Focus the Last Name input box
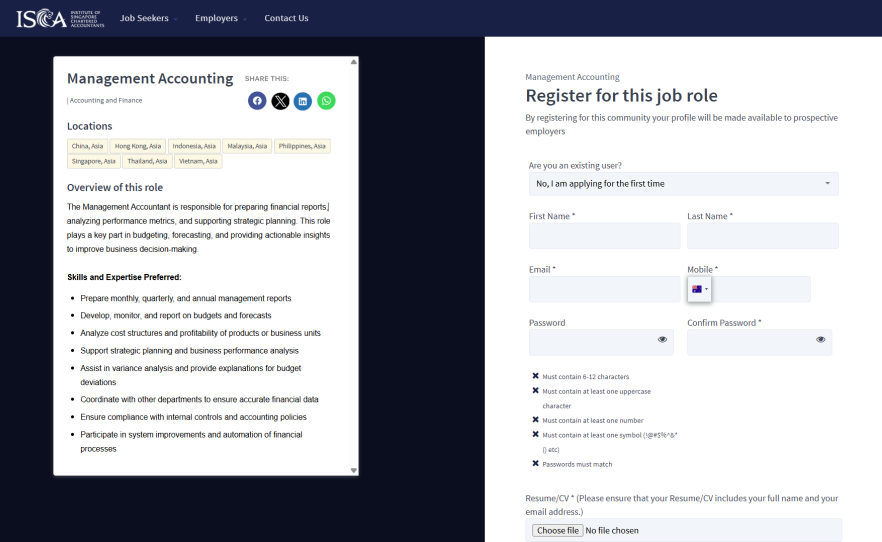 point(762,236)
